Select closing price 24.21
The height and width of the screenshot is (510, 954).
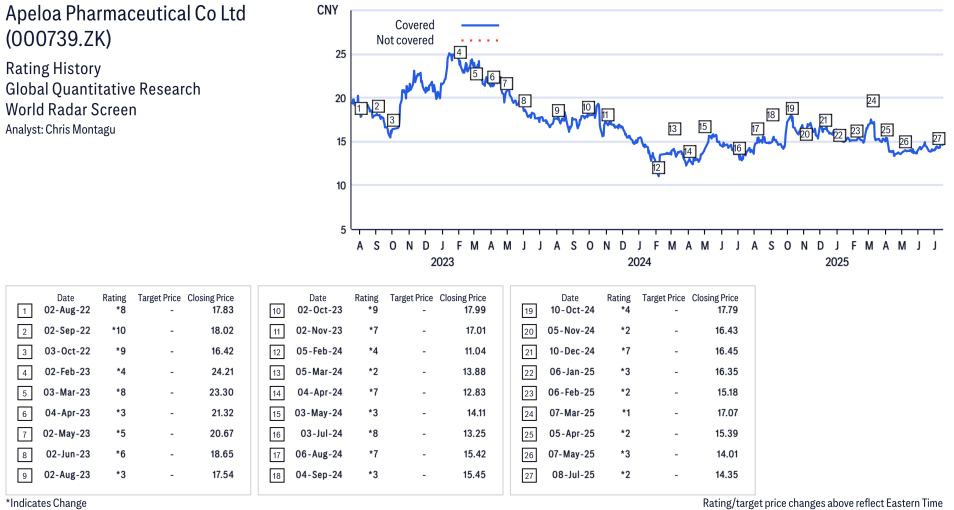tap(222, 372)
